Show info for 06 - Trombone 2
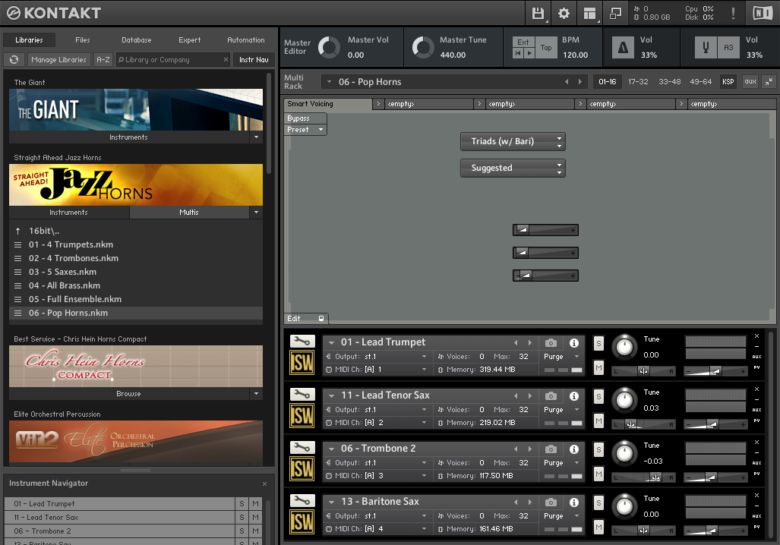 (574, 449)
